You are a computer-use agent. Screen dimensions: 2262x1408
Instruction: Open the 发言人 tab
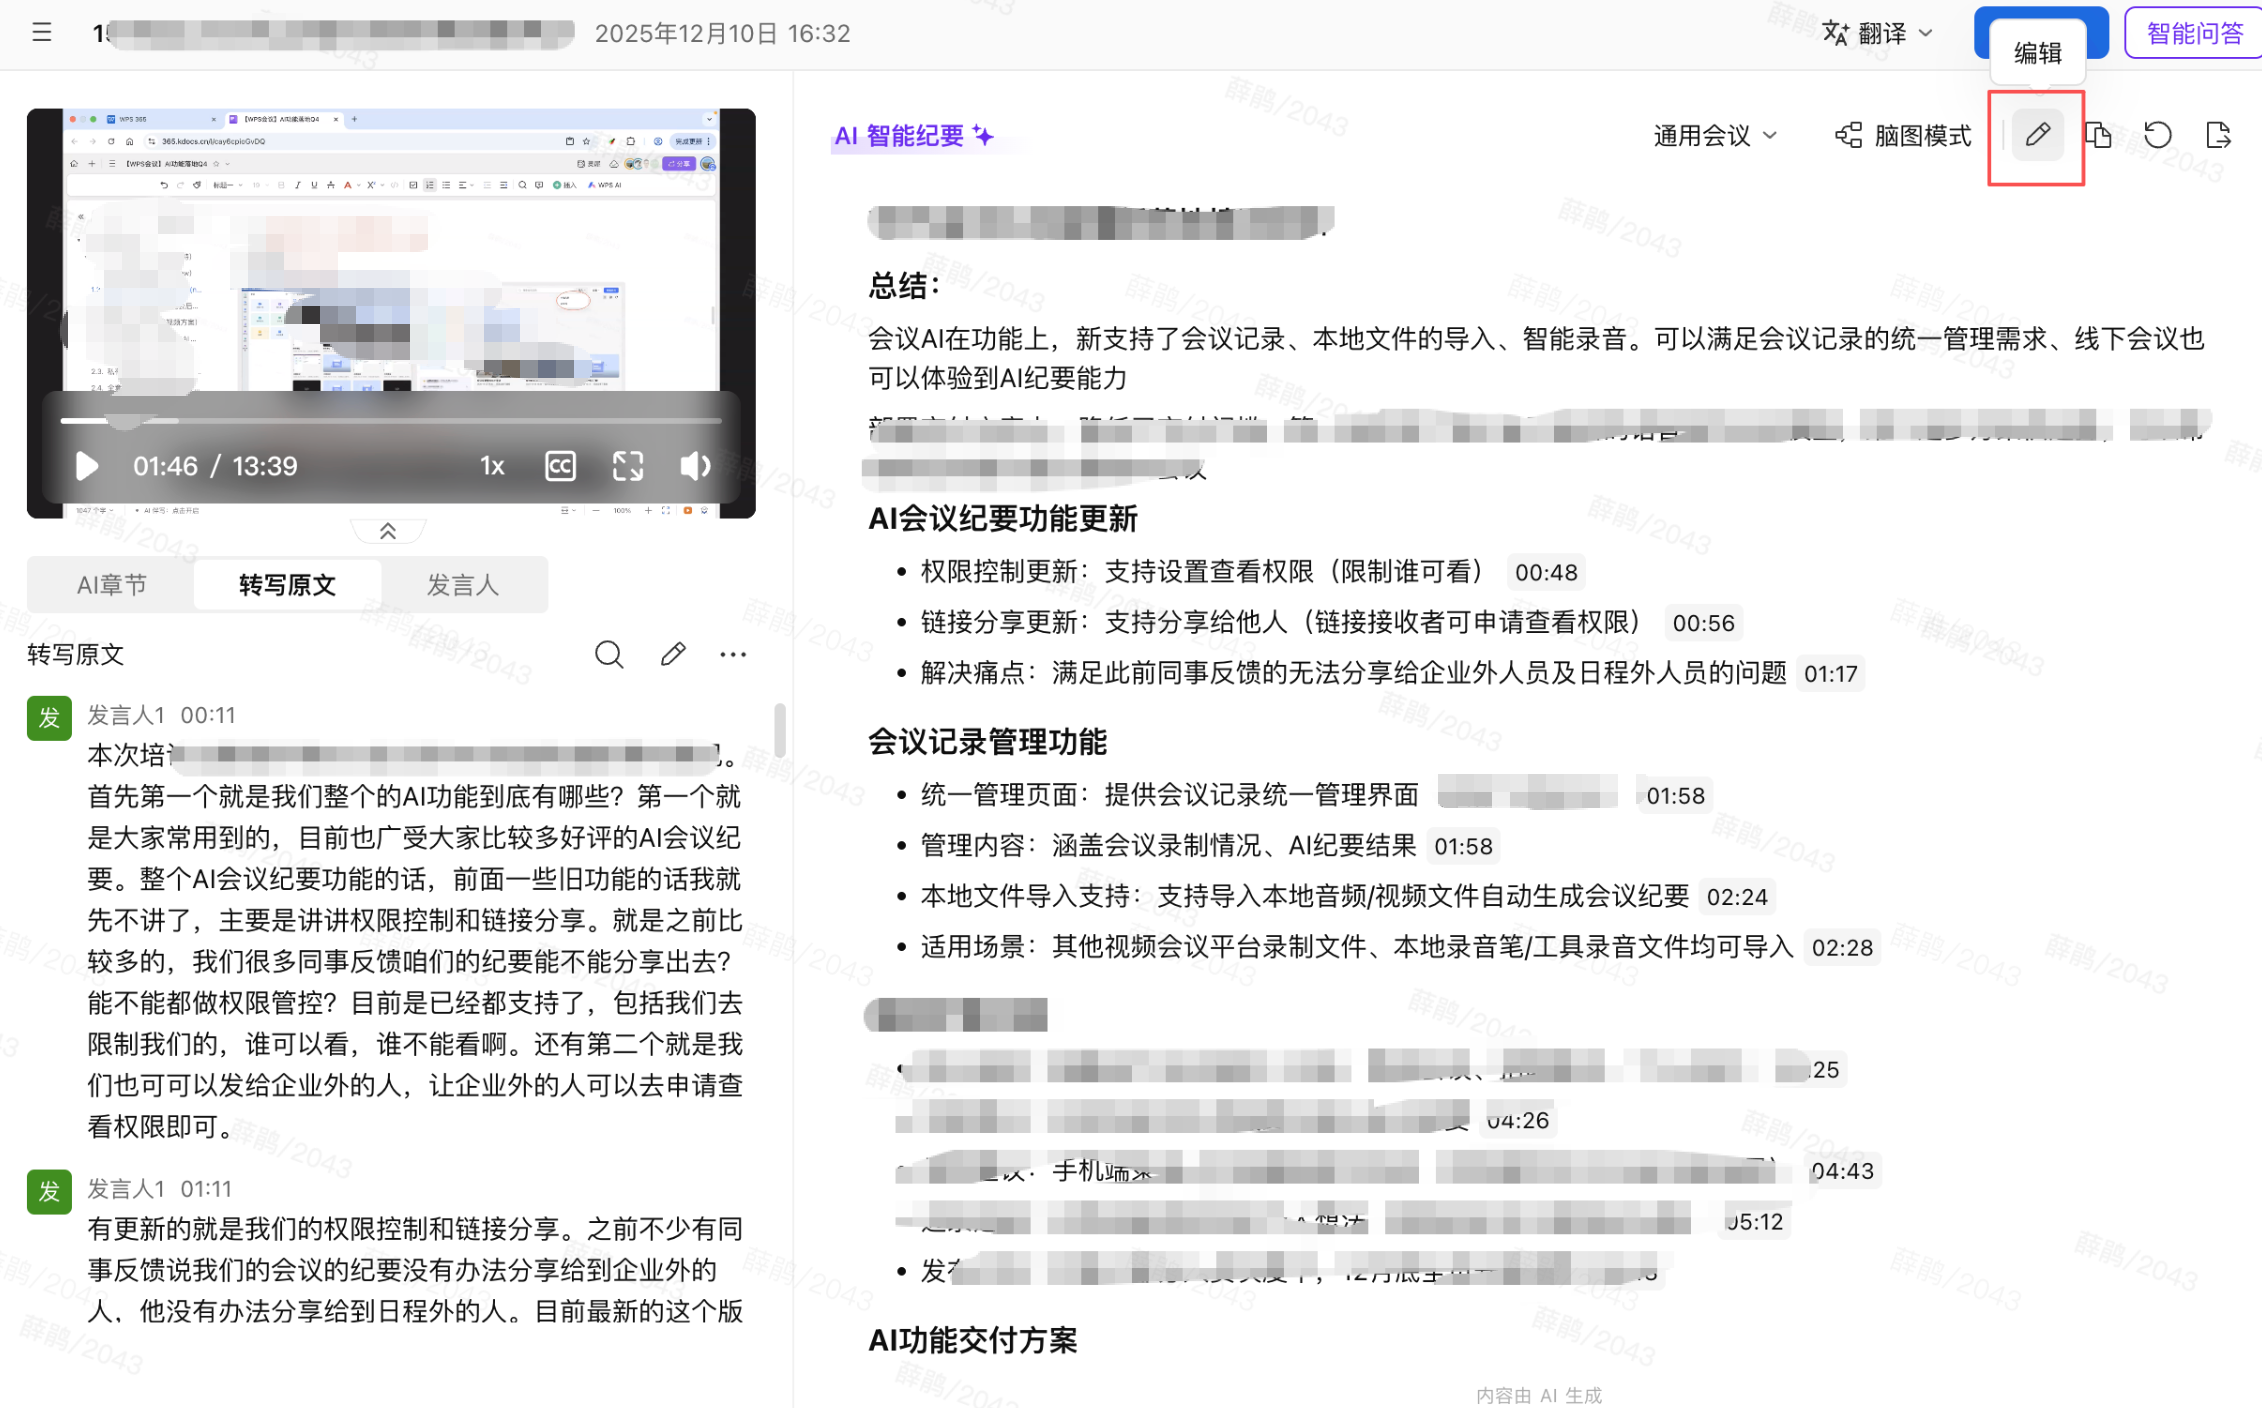coord(462,584)
